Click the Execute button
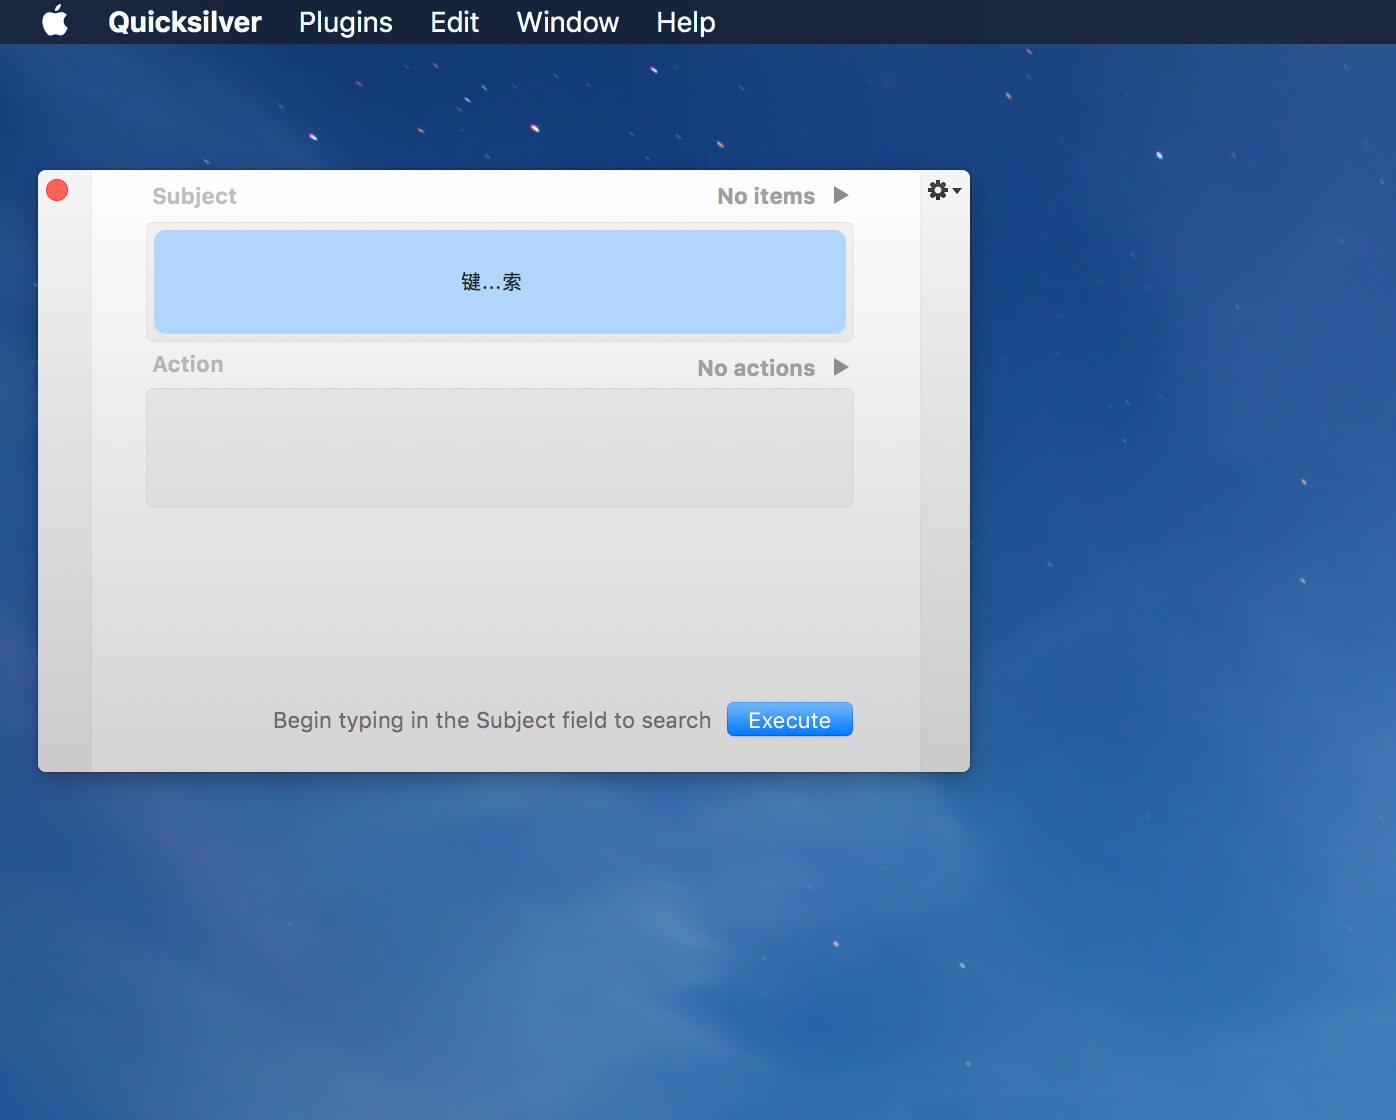Image resolution: width=1396 pixels, height=1120 pixels. 790,719
